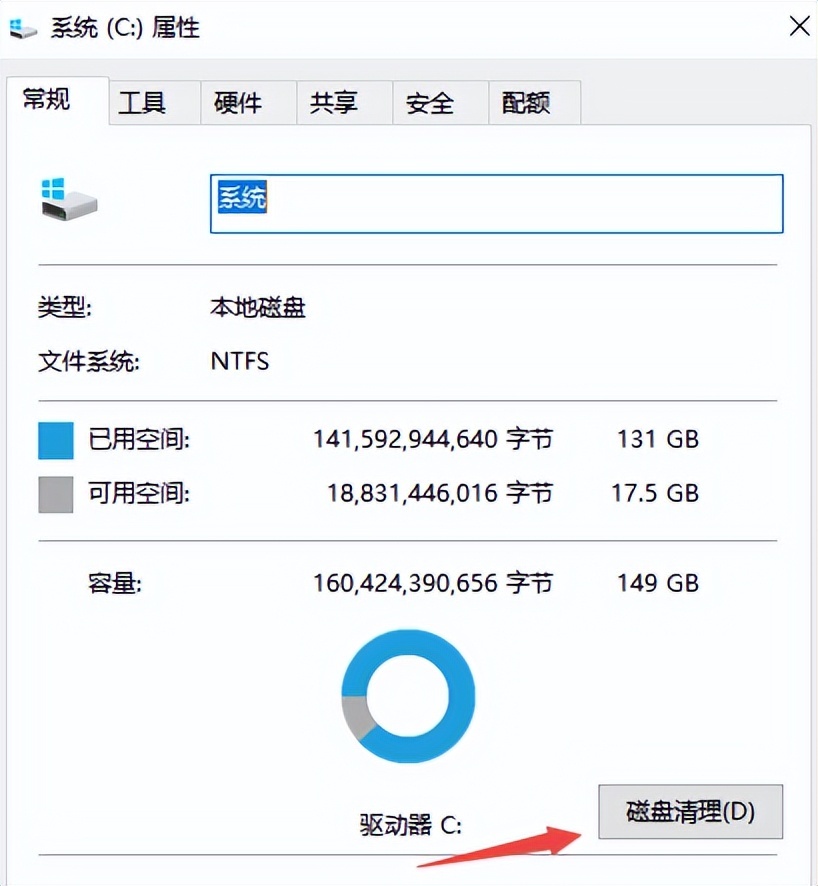Click the 可用空间 label
This screenshot has width=818, height=886.
click(139, 493)
